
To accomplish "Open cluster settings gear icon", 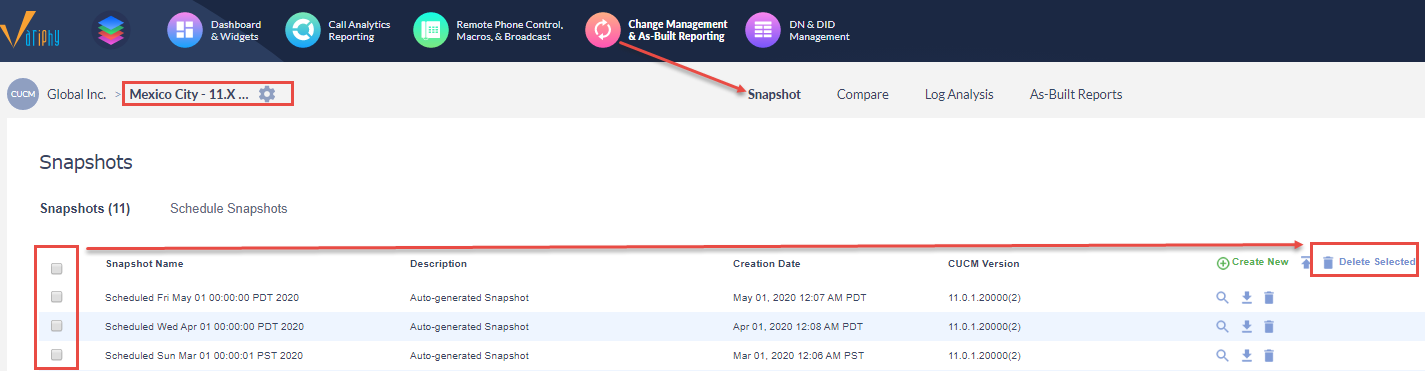I will point(266,94).
